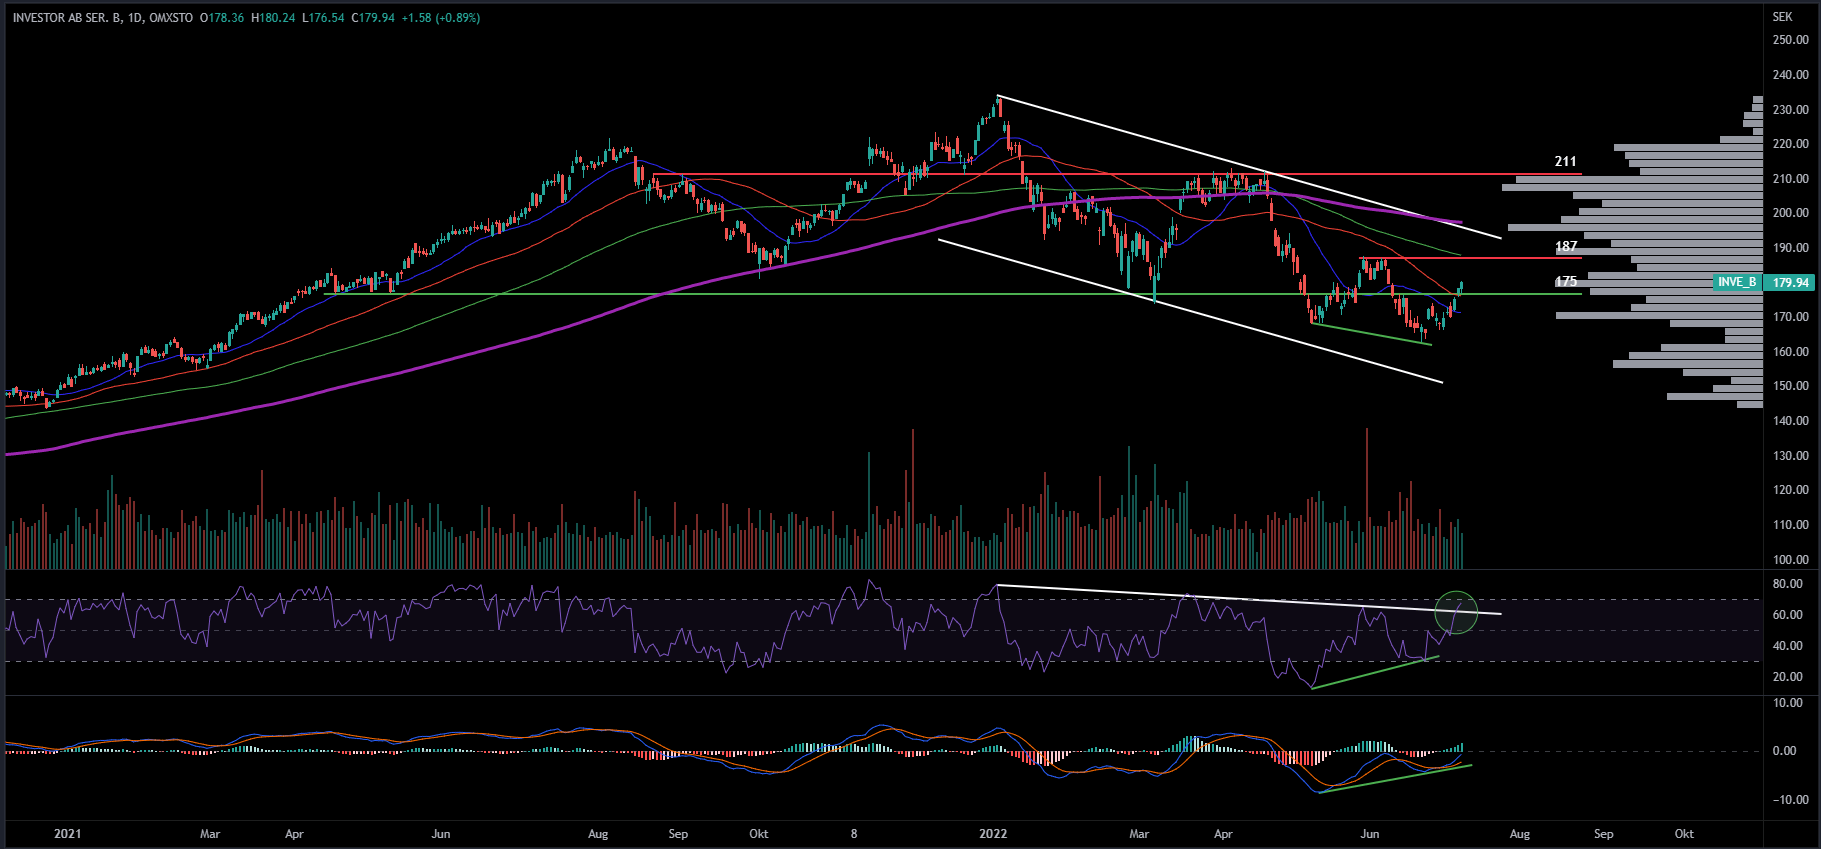
Task: Click the 2021 marker on time axis
Action: point(67,833)
